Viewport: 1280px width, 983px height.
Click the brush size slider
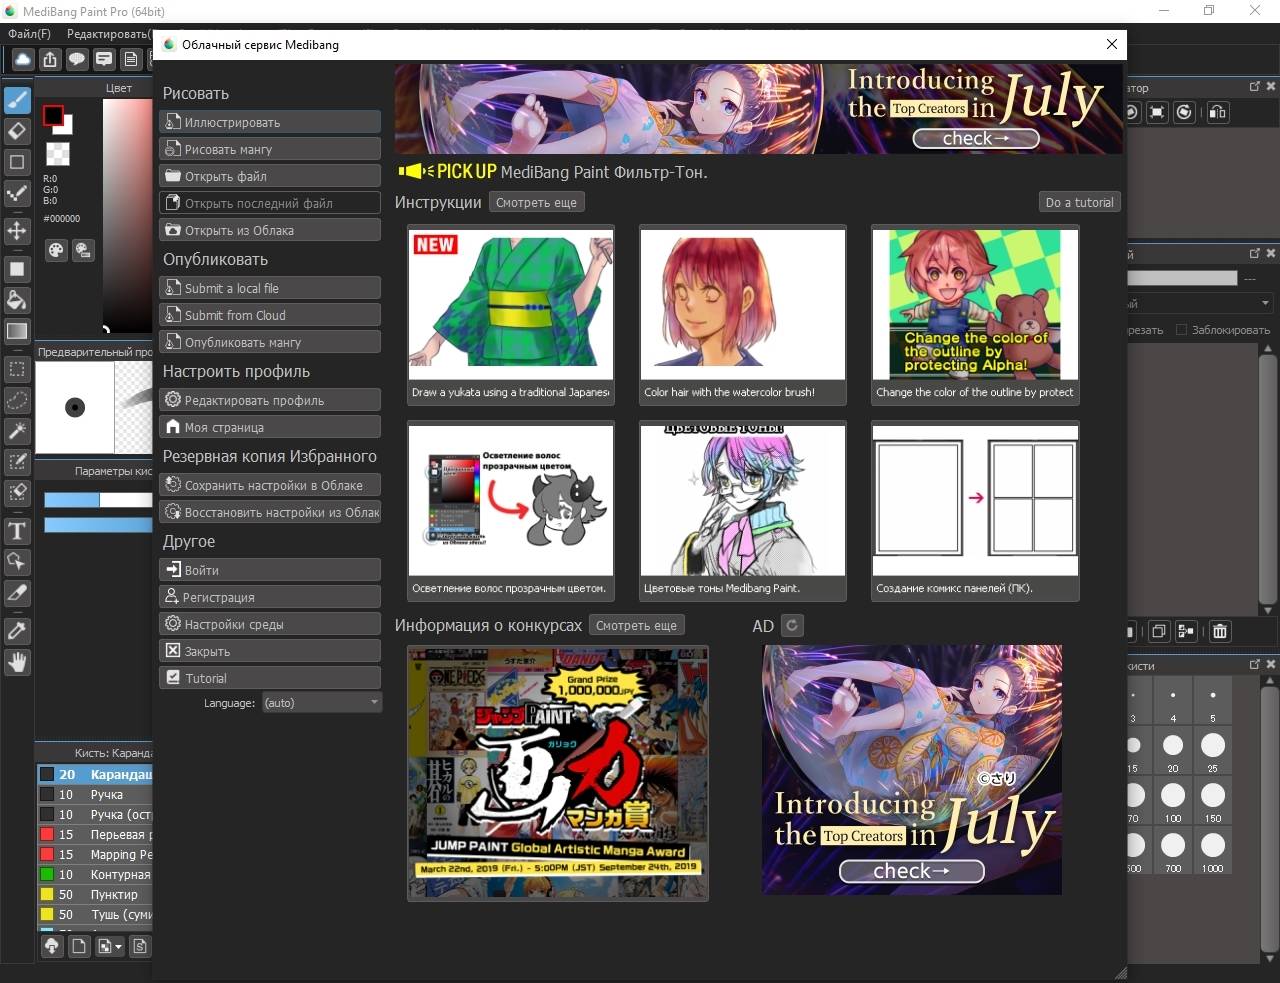pyautogui.click(x=98, y=500)
